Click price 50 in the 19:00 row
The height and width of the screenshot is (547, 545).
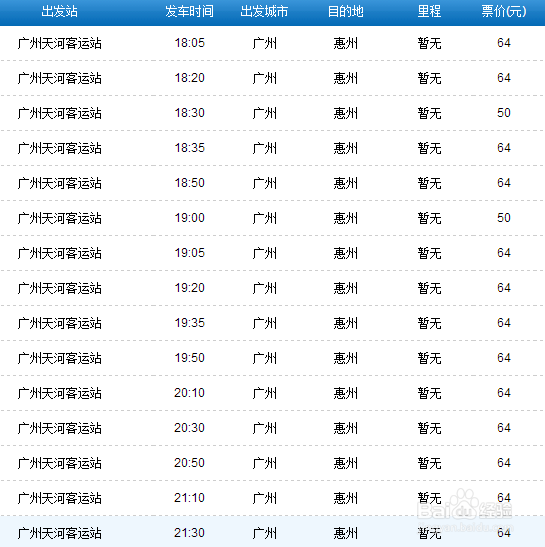point(504,218)
